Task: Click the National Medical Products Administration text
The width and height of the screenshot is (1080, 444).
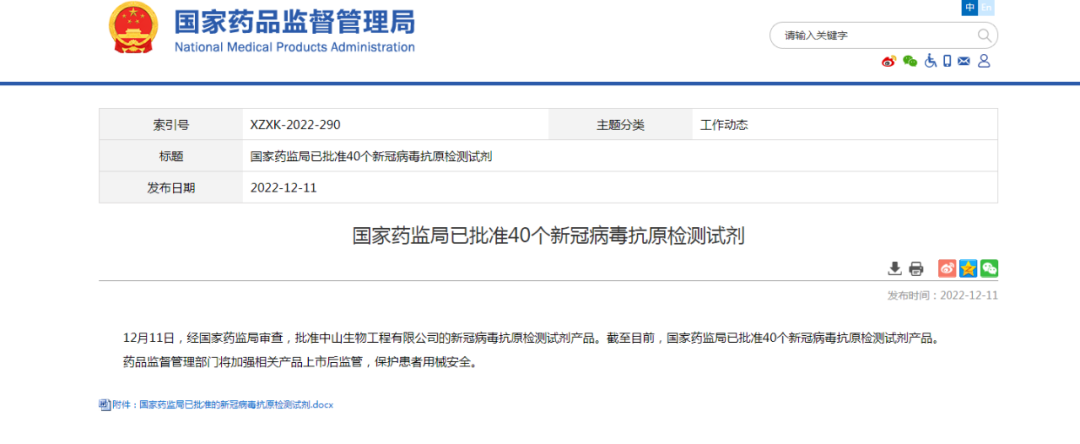Action: pyautogui.click(x=294, y=47)
